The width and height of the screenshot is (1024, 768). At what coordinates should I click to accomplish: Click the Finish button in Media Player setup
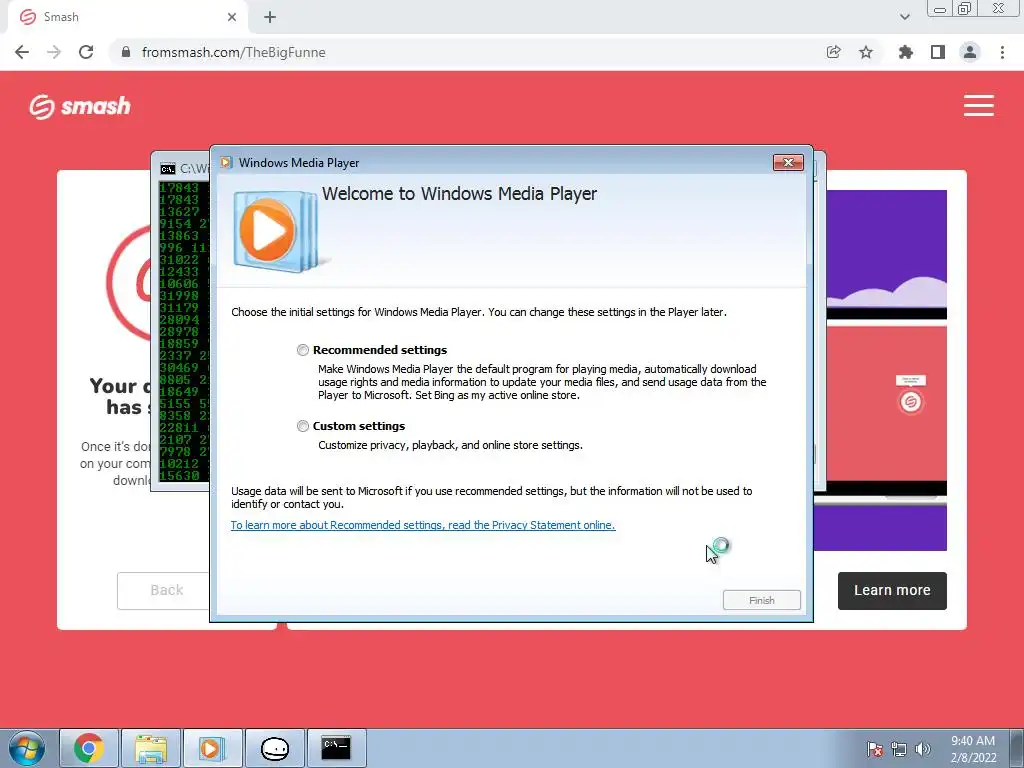click(761, 600)
